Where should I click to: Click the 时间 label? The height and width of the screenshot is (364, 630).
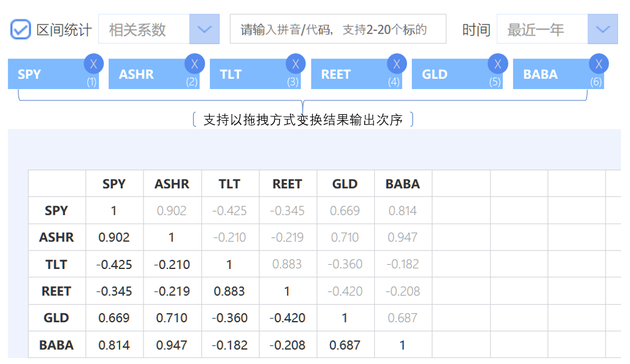coord(476,29)
